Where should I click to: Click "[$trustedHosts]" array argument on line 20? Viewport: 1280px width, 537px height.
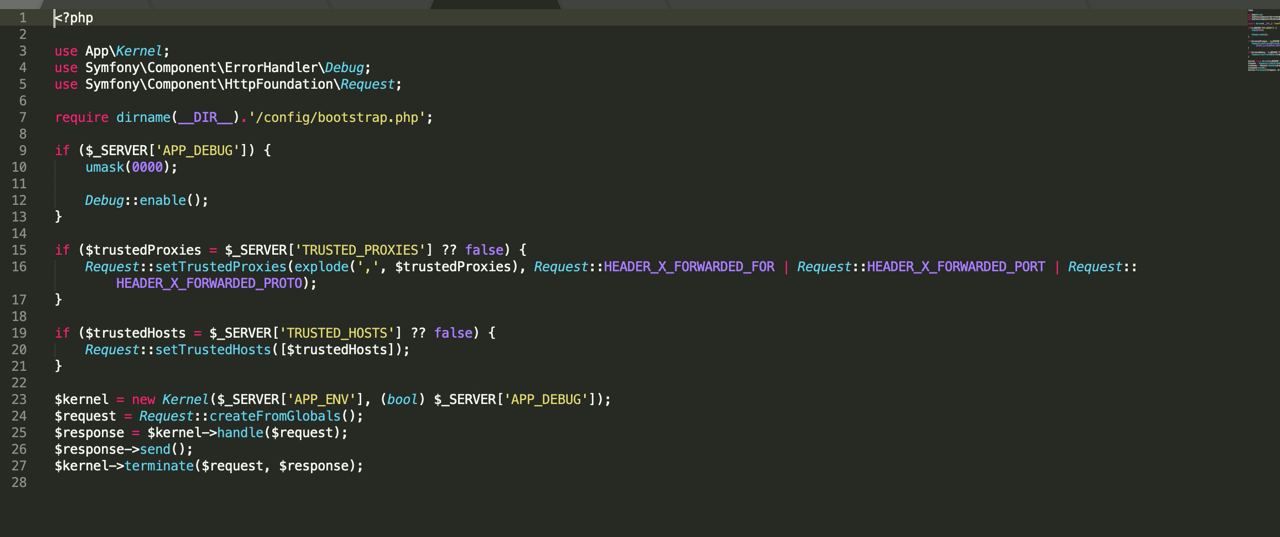tap(340, 349)
